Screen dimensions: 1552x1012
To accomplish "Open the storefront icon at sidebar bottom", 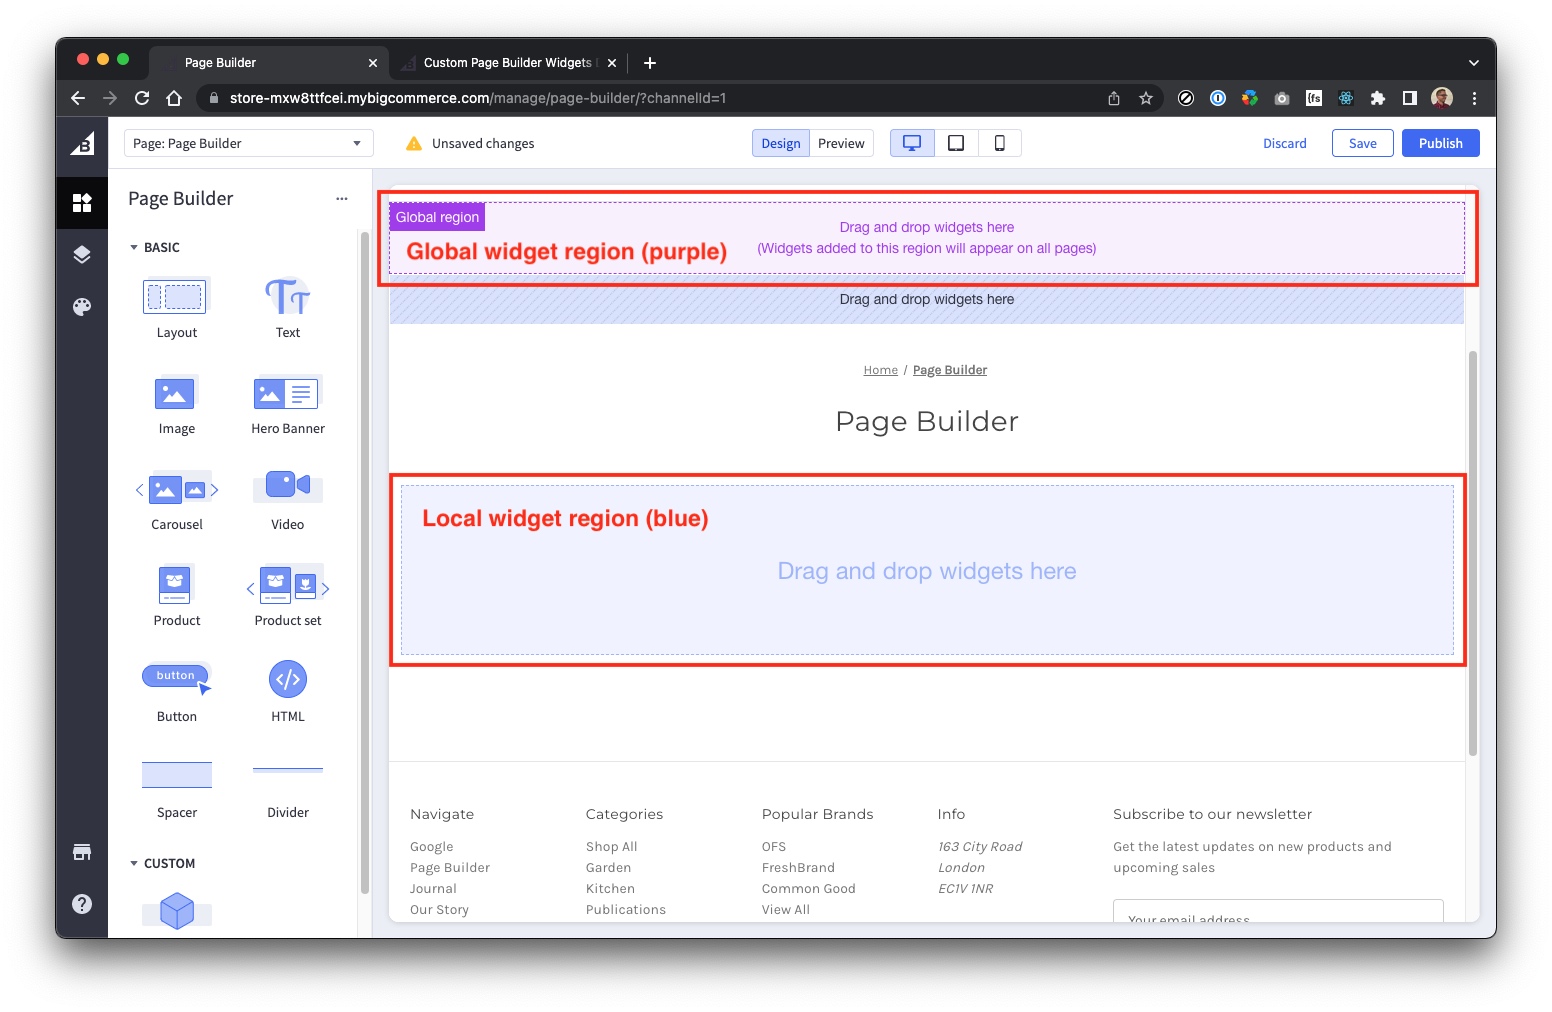I will [82, 852].
